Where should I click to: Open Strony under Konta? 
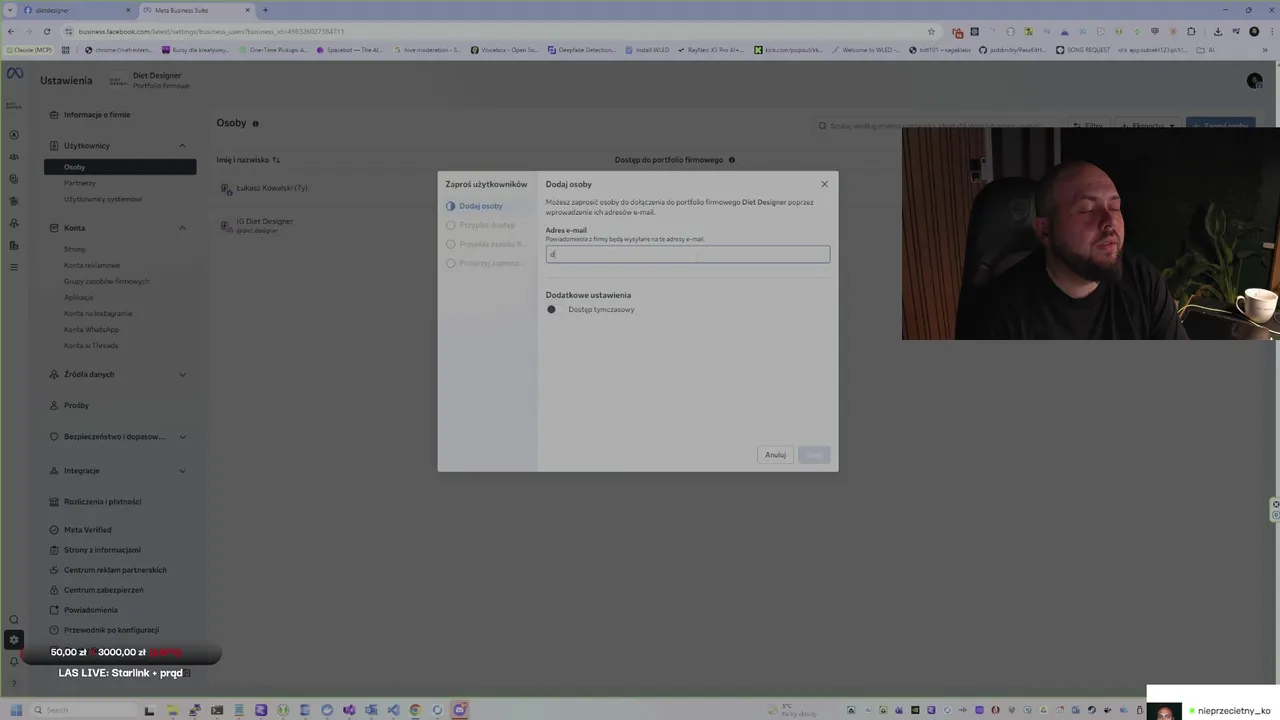[75, 249]
